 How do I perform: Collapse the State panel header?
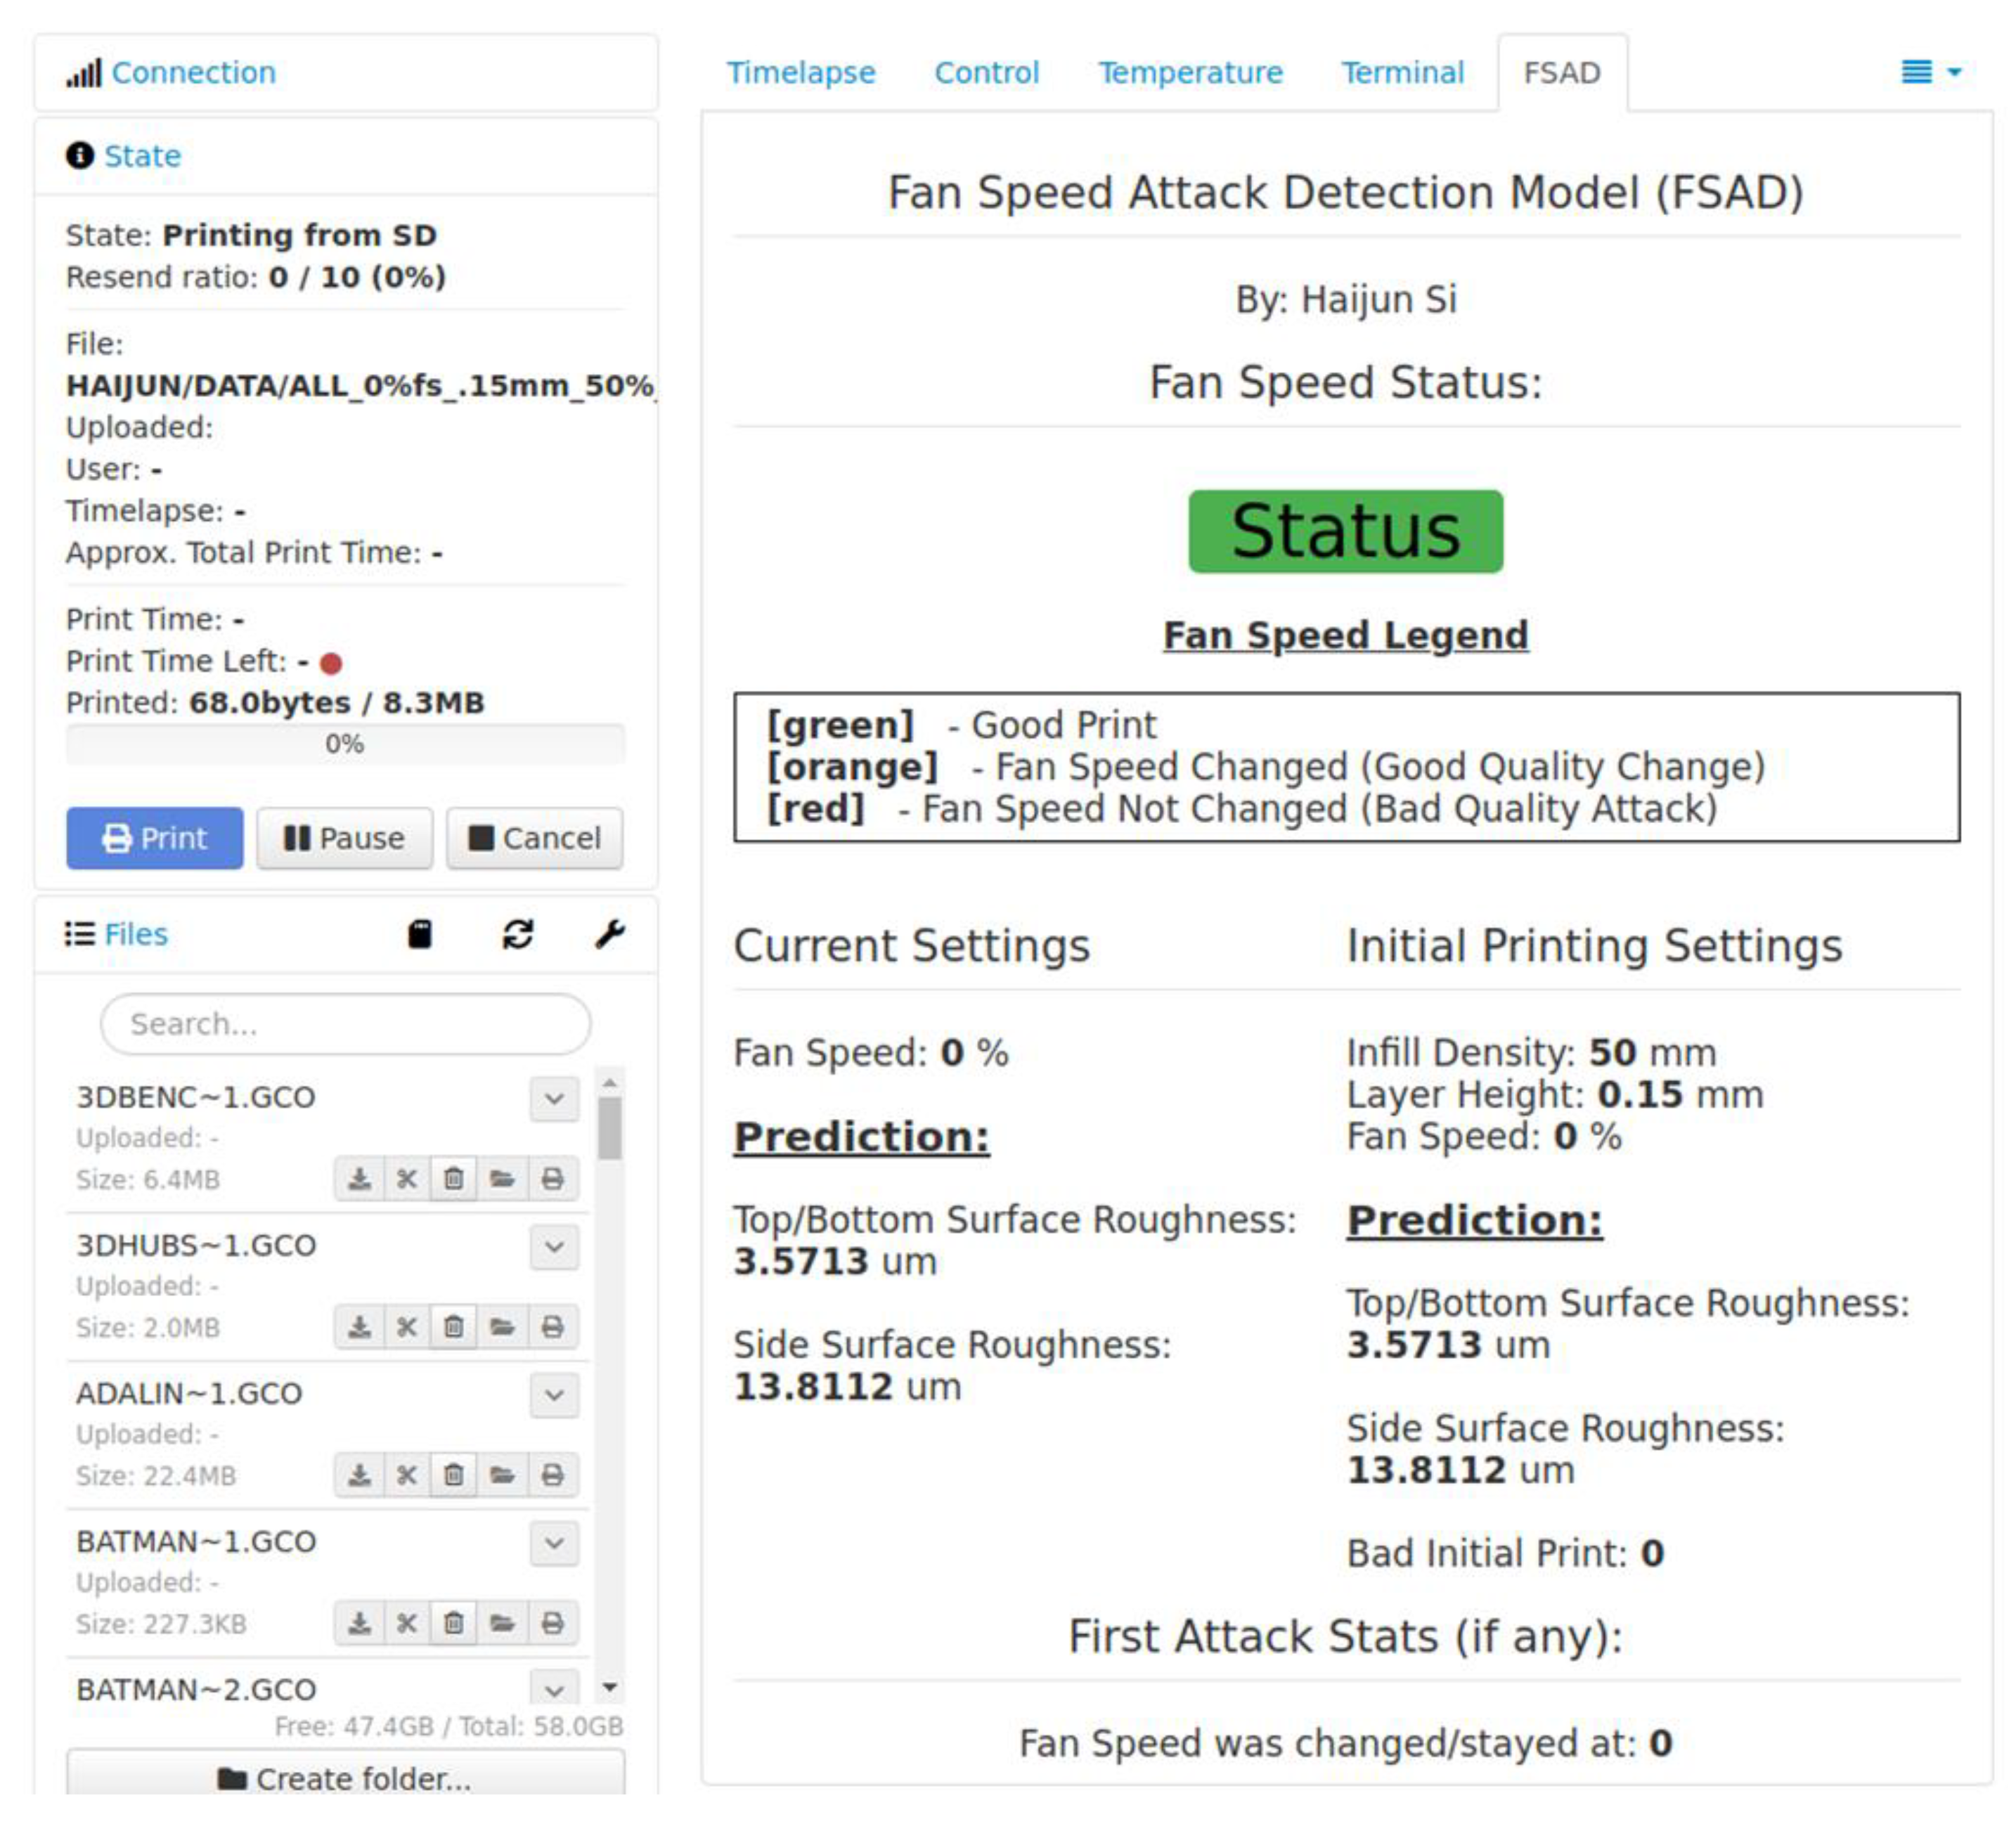point(142,156)
